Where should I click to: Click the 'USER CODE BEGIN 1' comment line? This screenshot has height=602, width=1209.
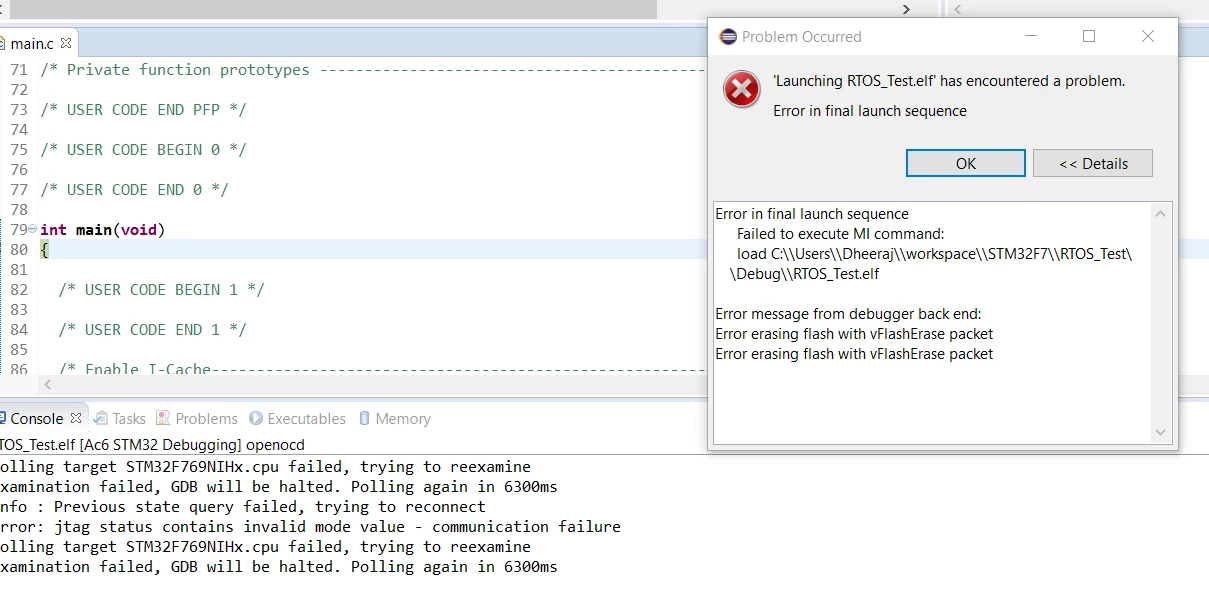[x=161, y=289]
